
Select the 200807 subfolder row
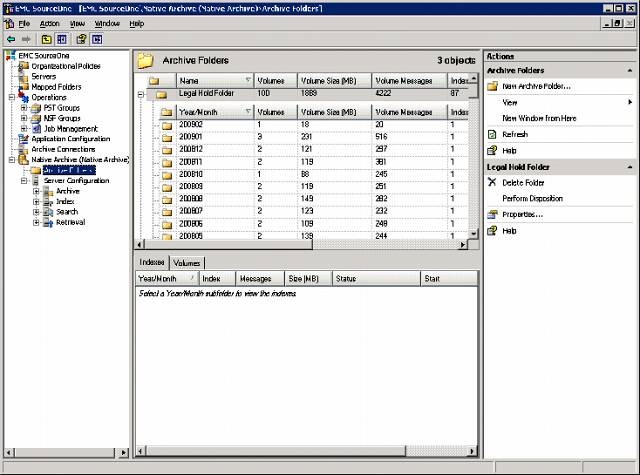tap(313, 211)
